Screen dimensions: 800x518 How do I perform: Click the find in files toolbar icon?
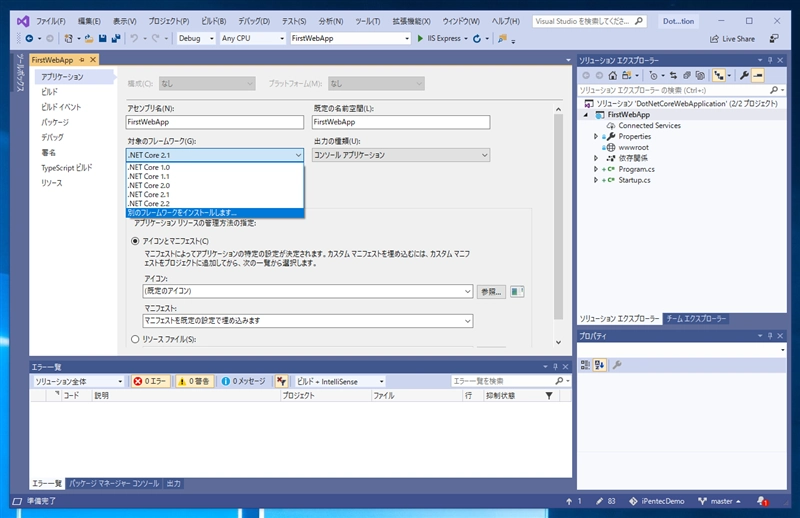pos(503,38)
